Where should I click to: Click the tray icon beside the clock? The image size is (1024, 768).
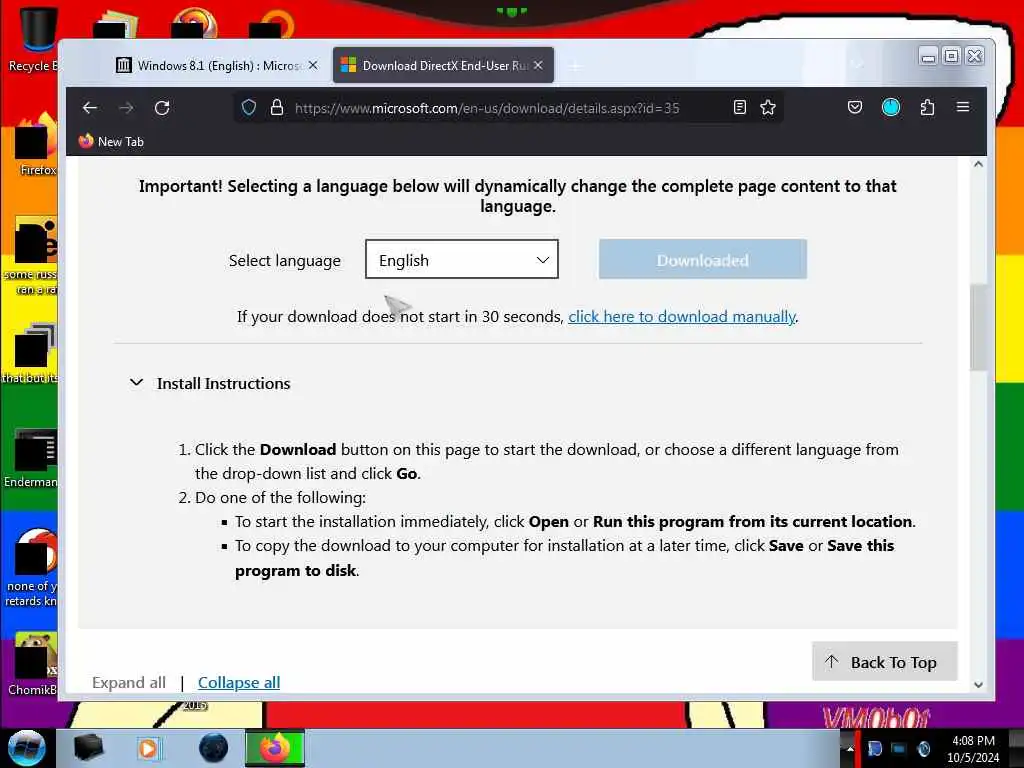click(x=923, y=748)
